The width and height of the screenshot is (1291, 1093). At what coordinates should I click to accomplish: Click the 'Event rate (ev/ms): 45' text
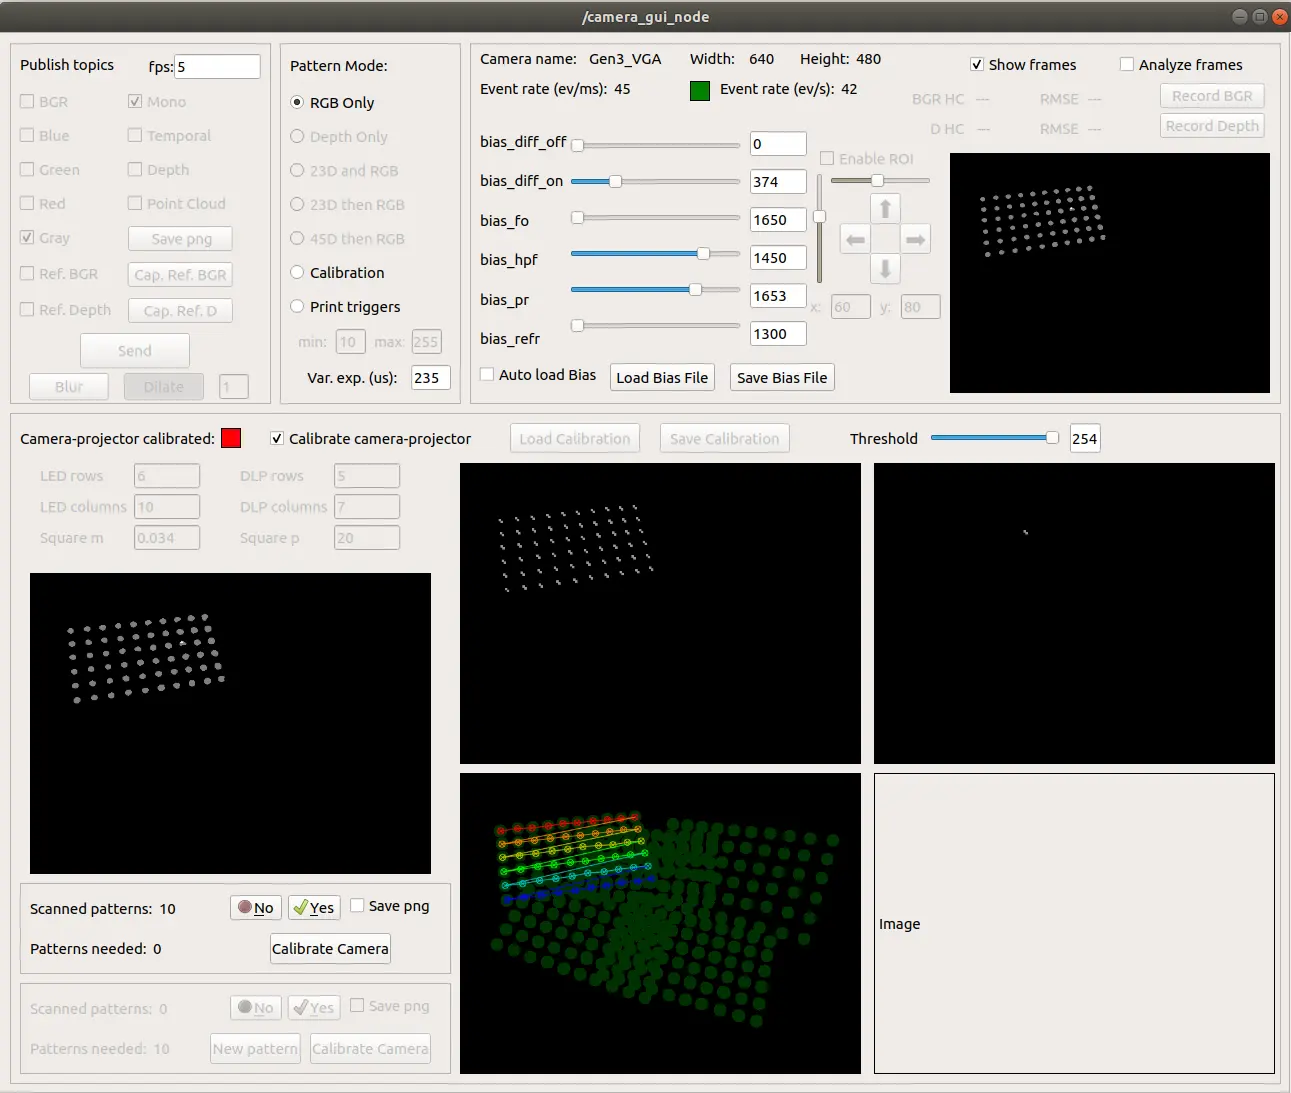point(555,89)
